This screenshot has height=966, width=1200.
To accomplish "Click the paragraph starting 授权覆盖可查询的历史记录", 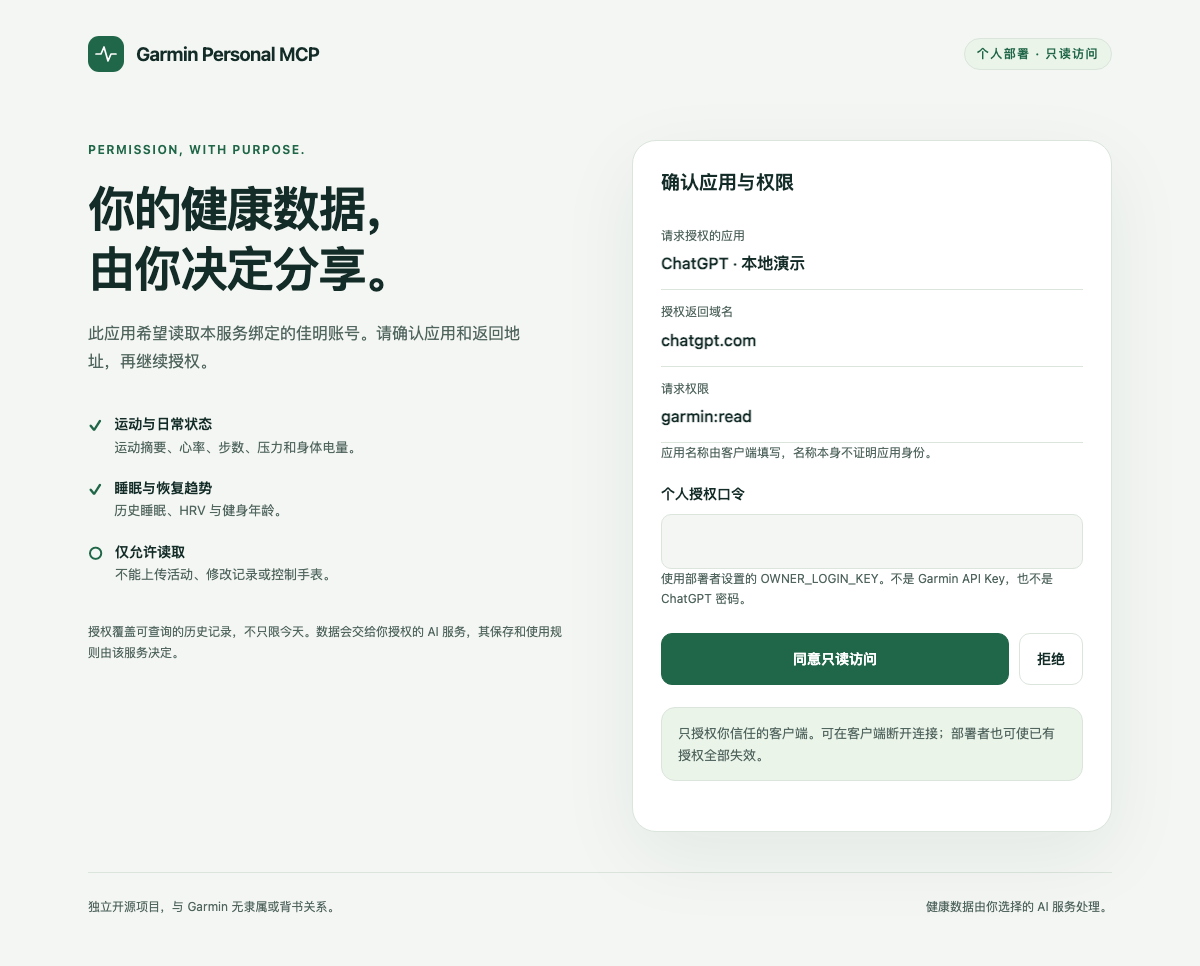I will (x=325, y=642).
